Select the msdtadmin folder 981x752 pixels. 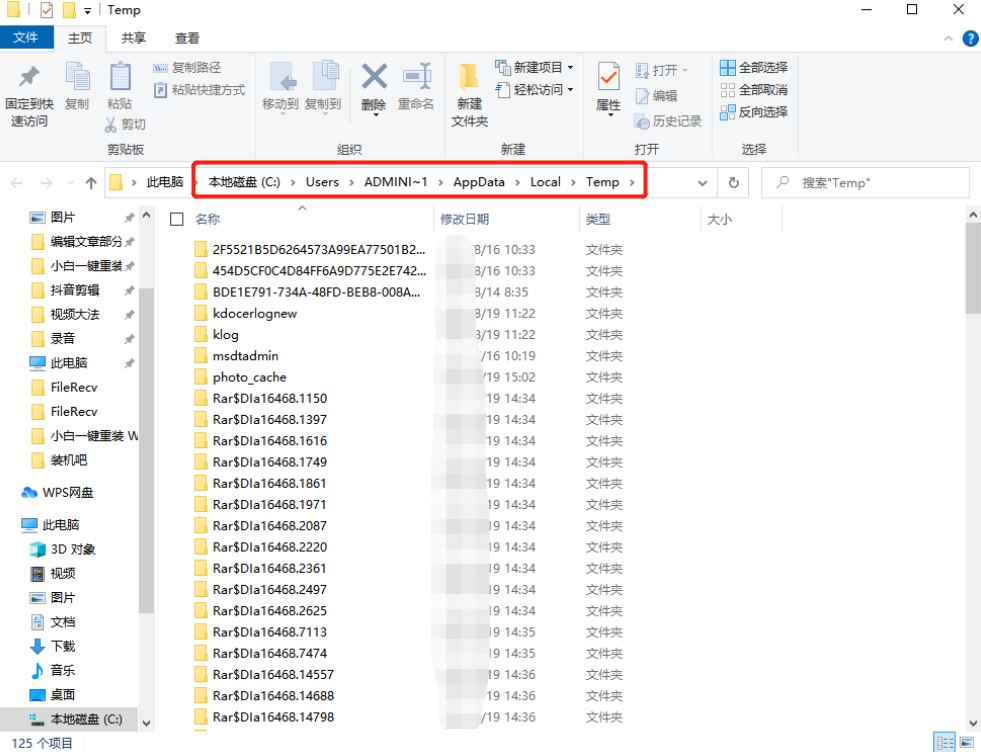[245, 356]
